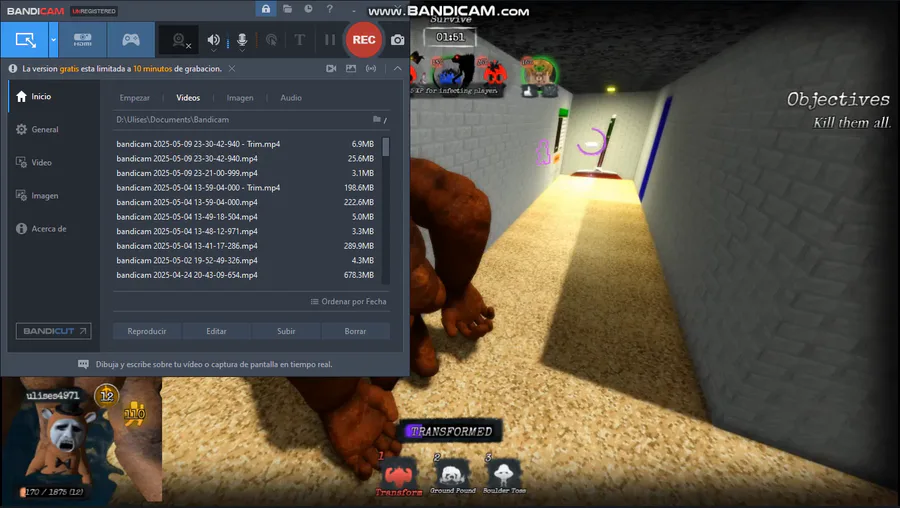Open the Video sidebar section
The width and height of the screenshot is (900, 508).
tap(54, 162)
